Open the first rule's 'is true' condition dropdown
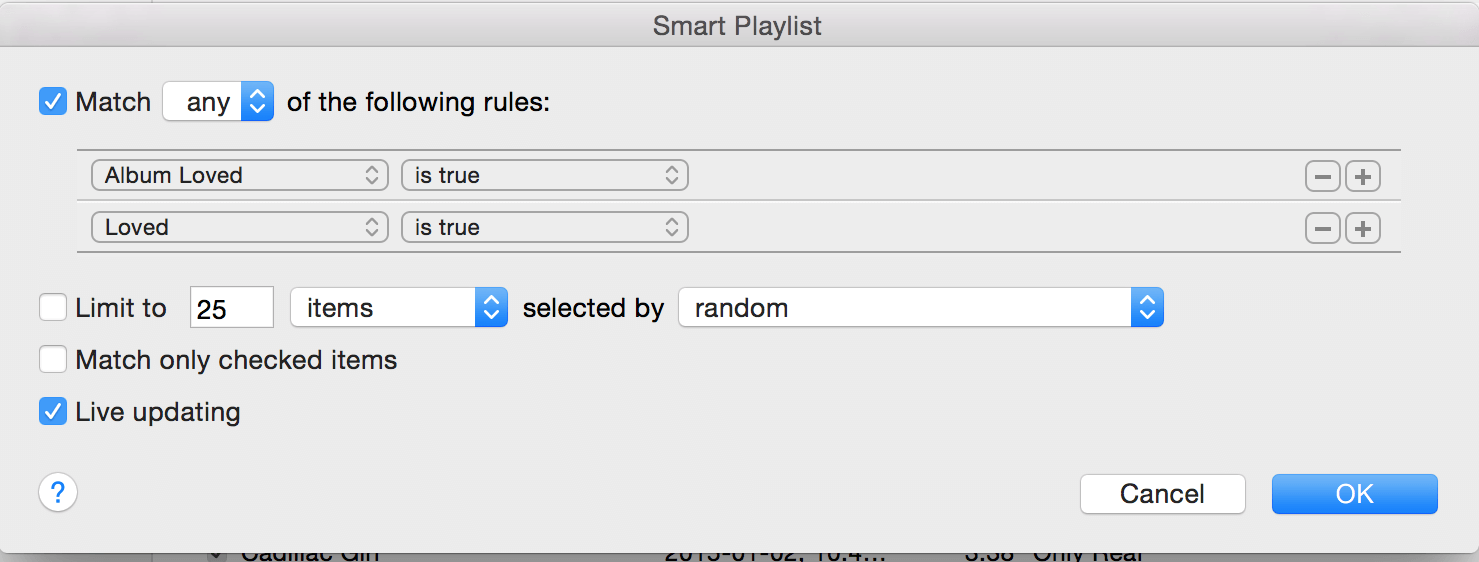This screenshot has width=1479, height=562. 545,175
